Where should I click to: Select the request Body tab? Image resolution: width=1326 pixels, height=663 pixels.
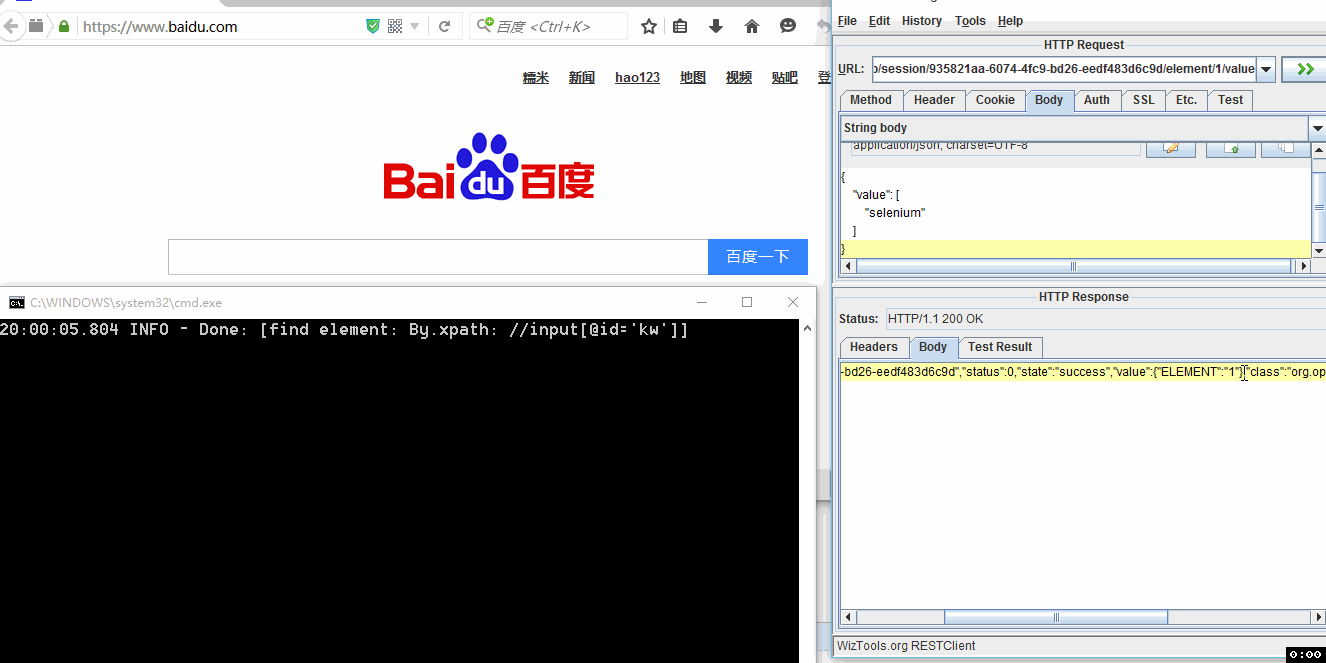point(1049,100)
